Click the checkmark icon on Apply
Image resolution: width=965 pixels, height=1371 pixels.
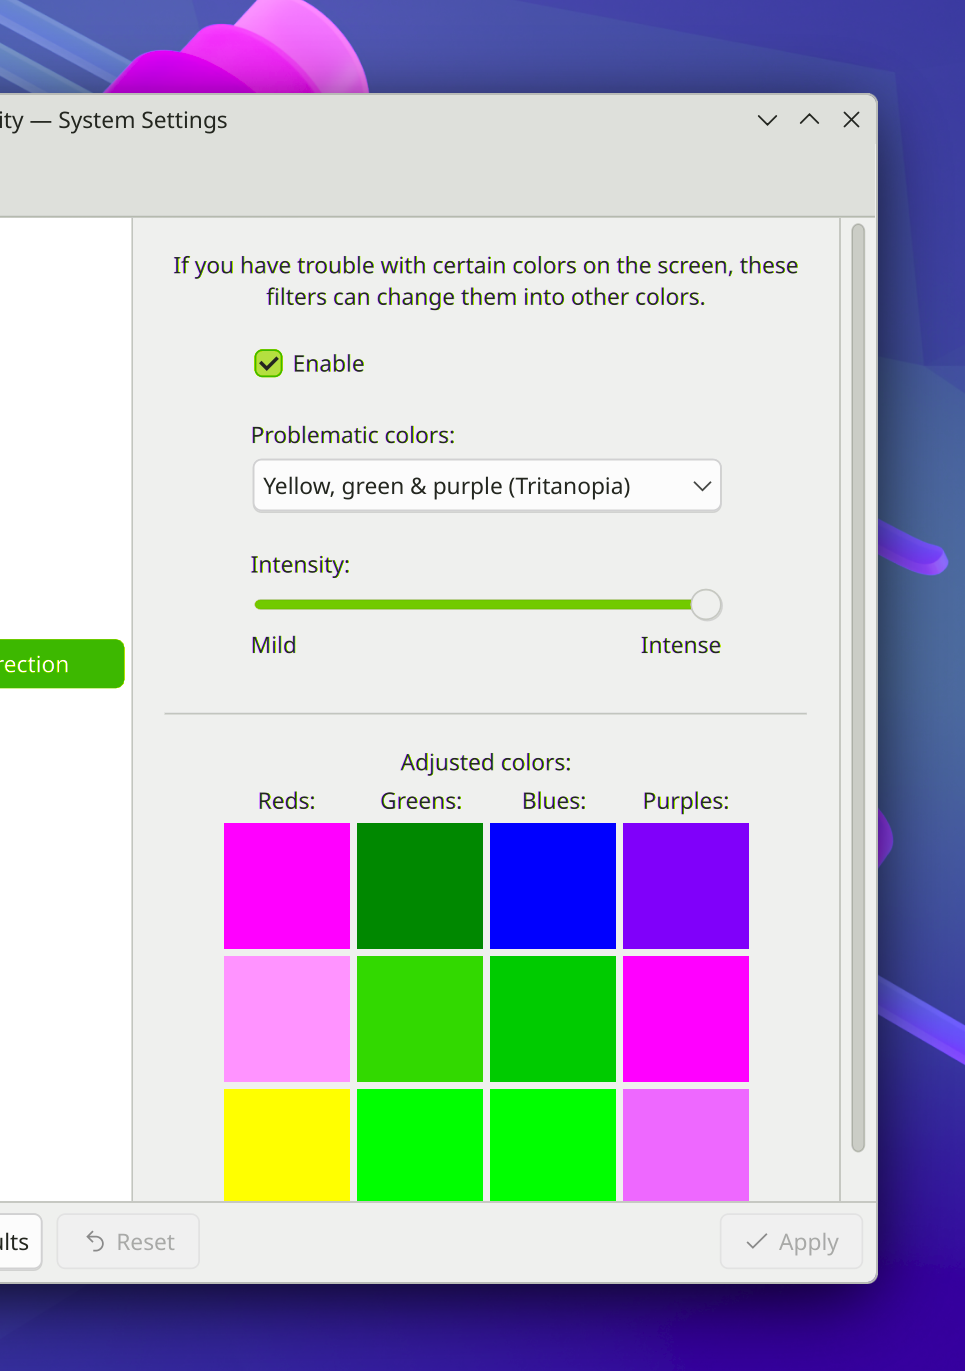[x=757, y=1242]
